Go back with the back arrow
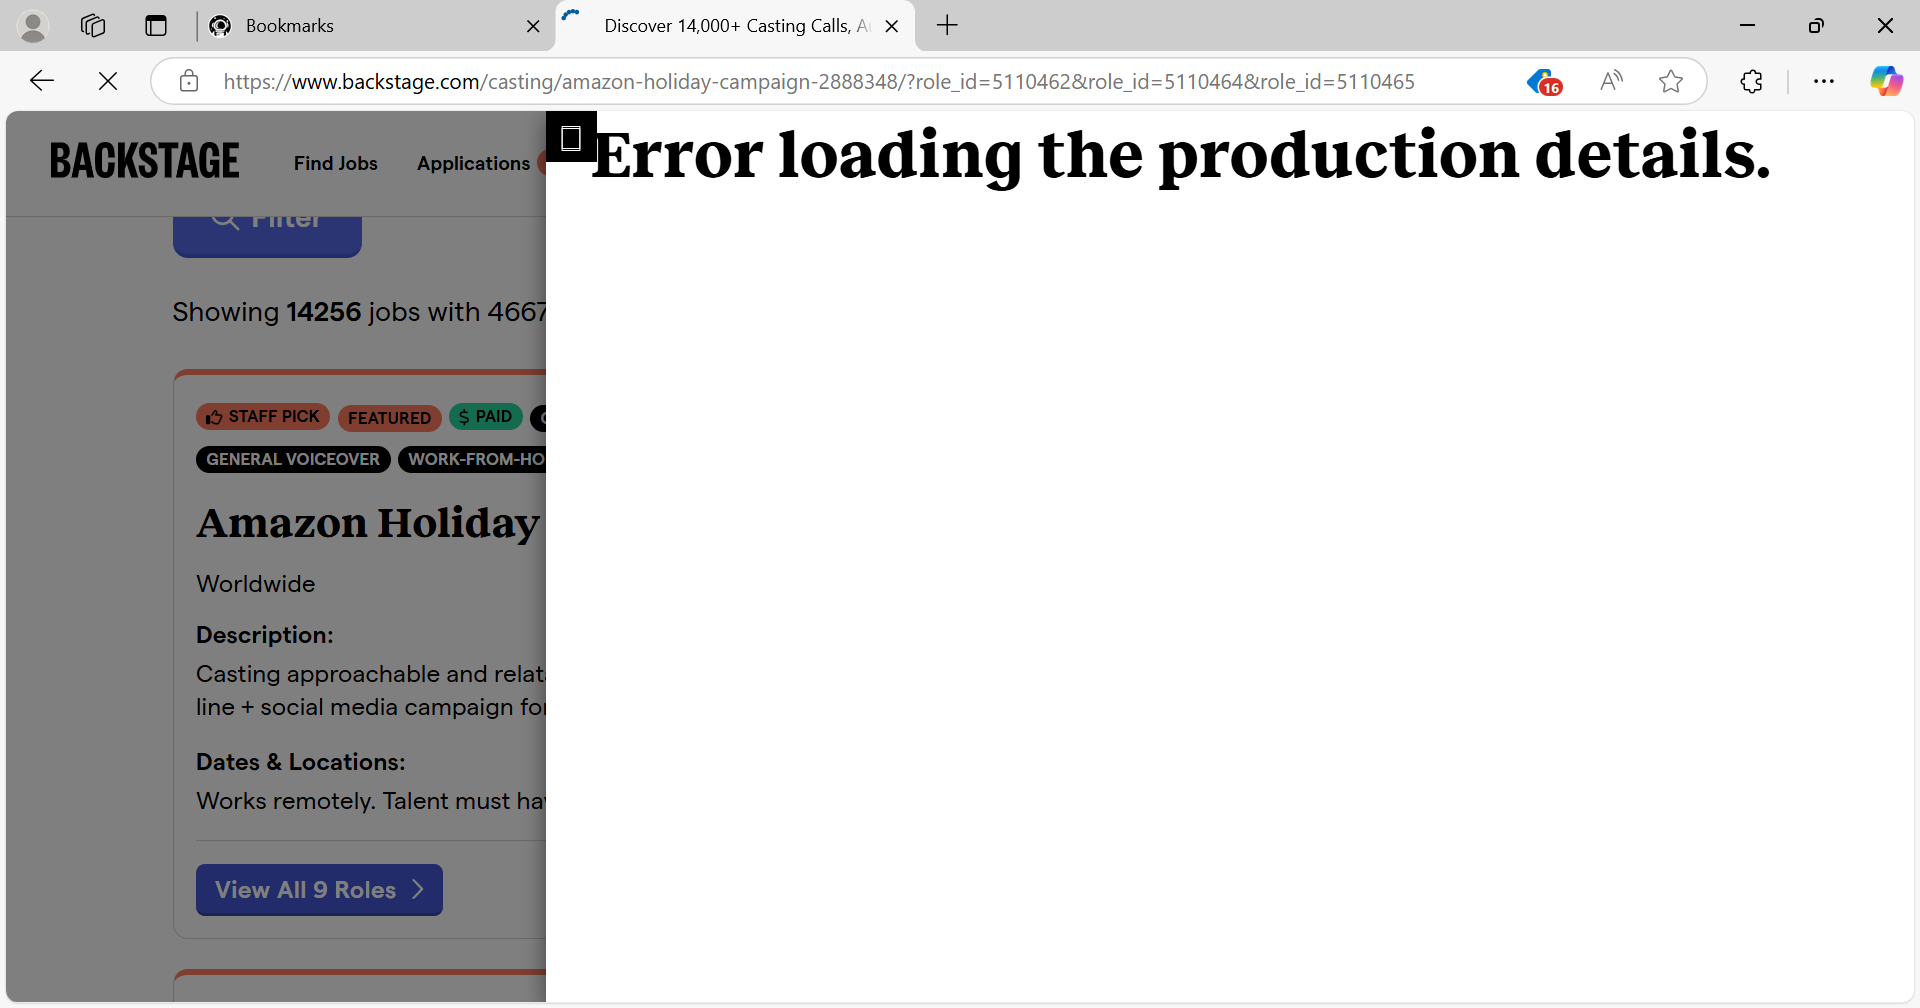 (42, 81)
